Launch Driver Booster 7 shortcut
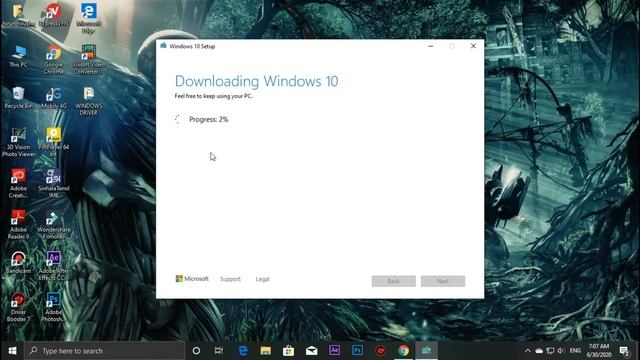Image resolution: width=640 pixels, height=360 pixels. point(18,307)
